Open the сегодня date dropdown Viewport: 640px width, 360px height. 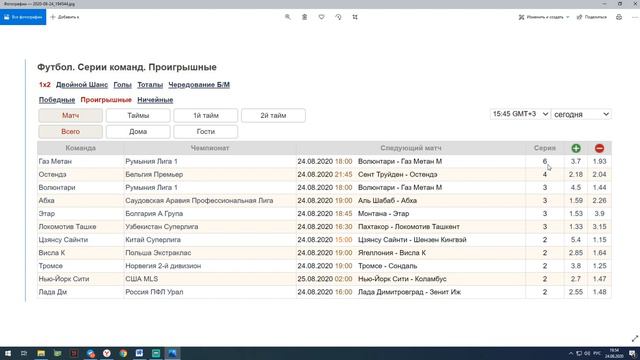[x=581, y=114]
